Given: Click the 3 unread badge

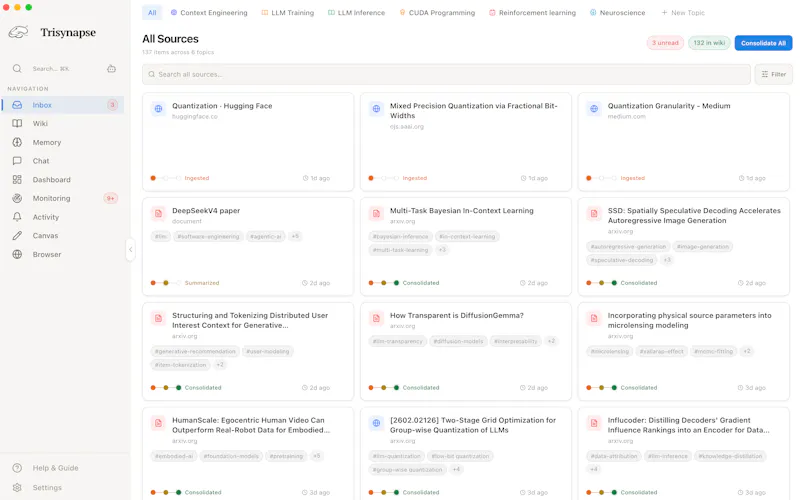Looking at the screenshot, I should click(665, 43).
